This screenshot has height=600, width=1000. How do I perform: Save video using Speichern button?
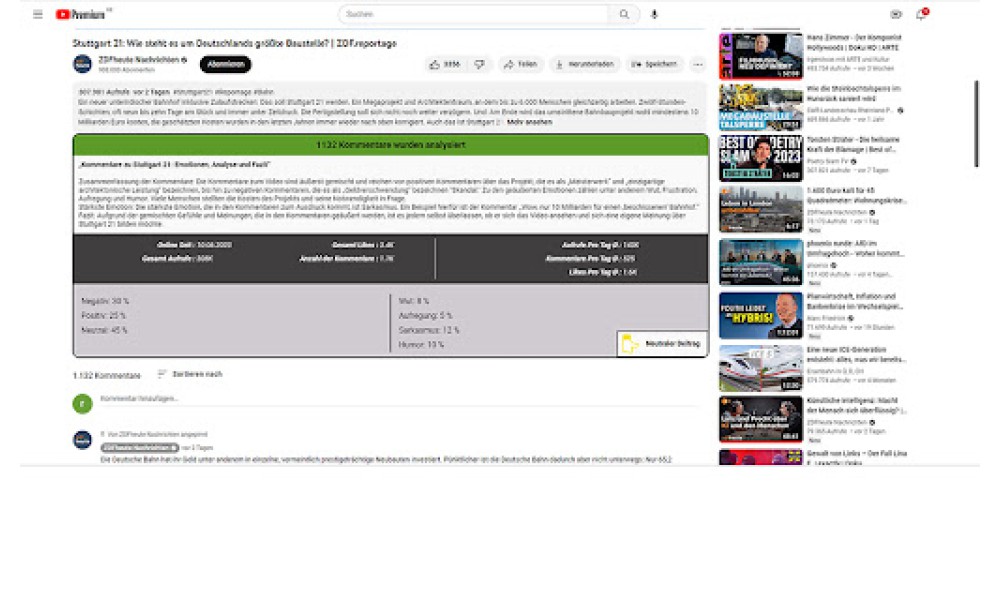(654, 64)
